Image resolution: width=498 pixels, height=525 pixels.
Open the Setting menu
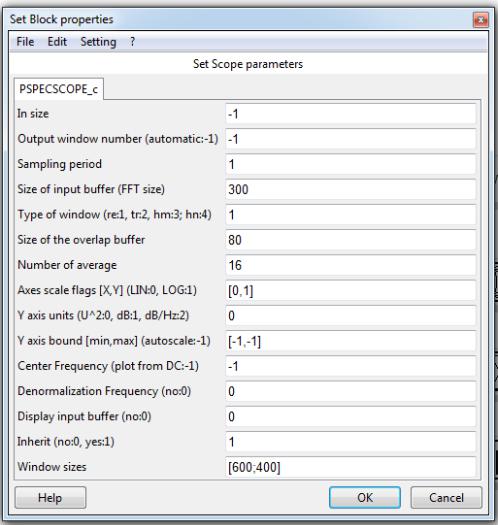tap(98, 42)
